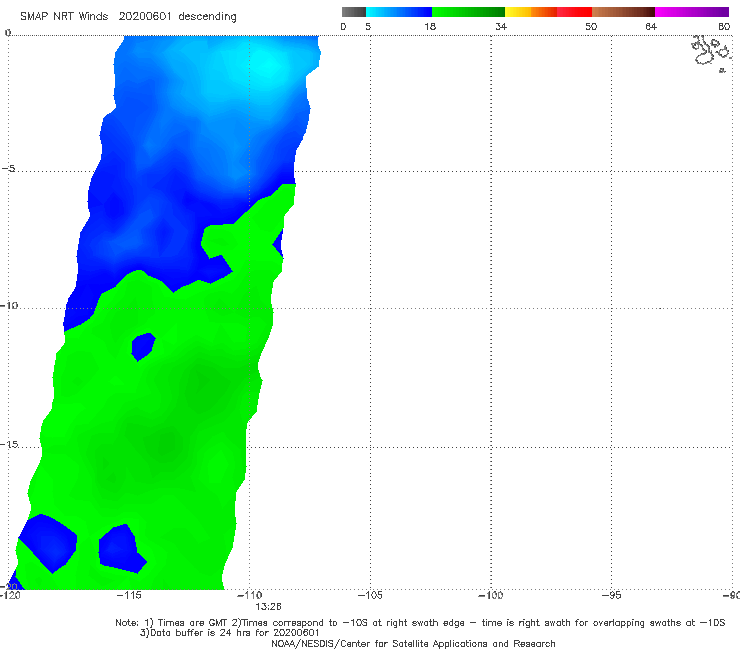Click the longitude label '-95' on the bottom axis
Screen dimensions: 740x650
coord(612,595)
